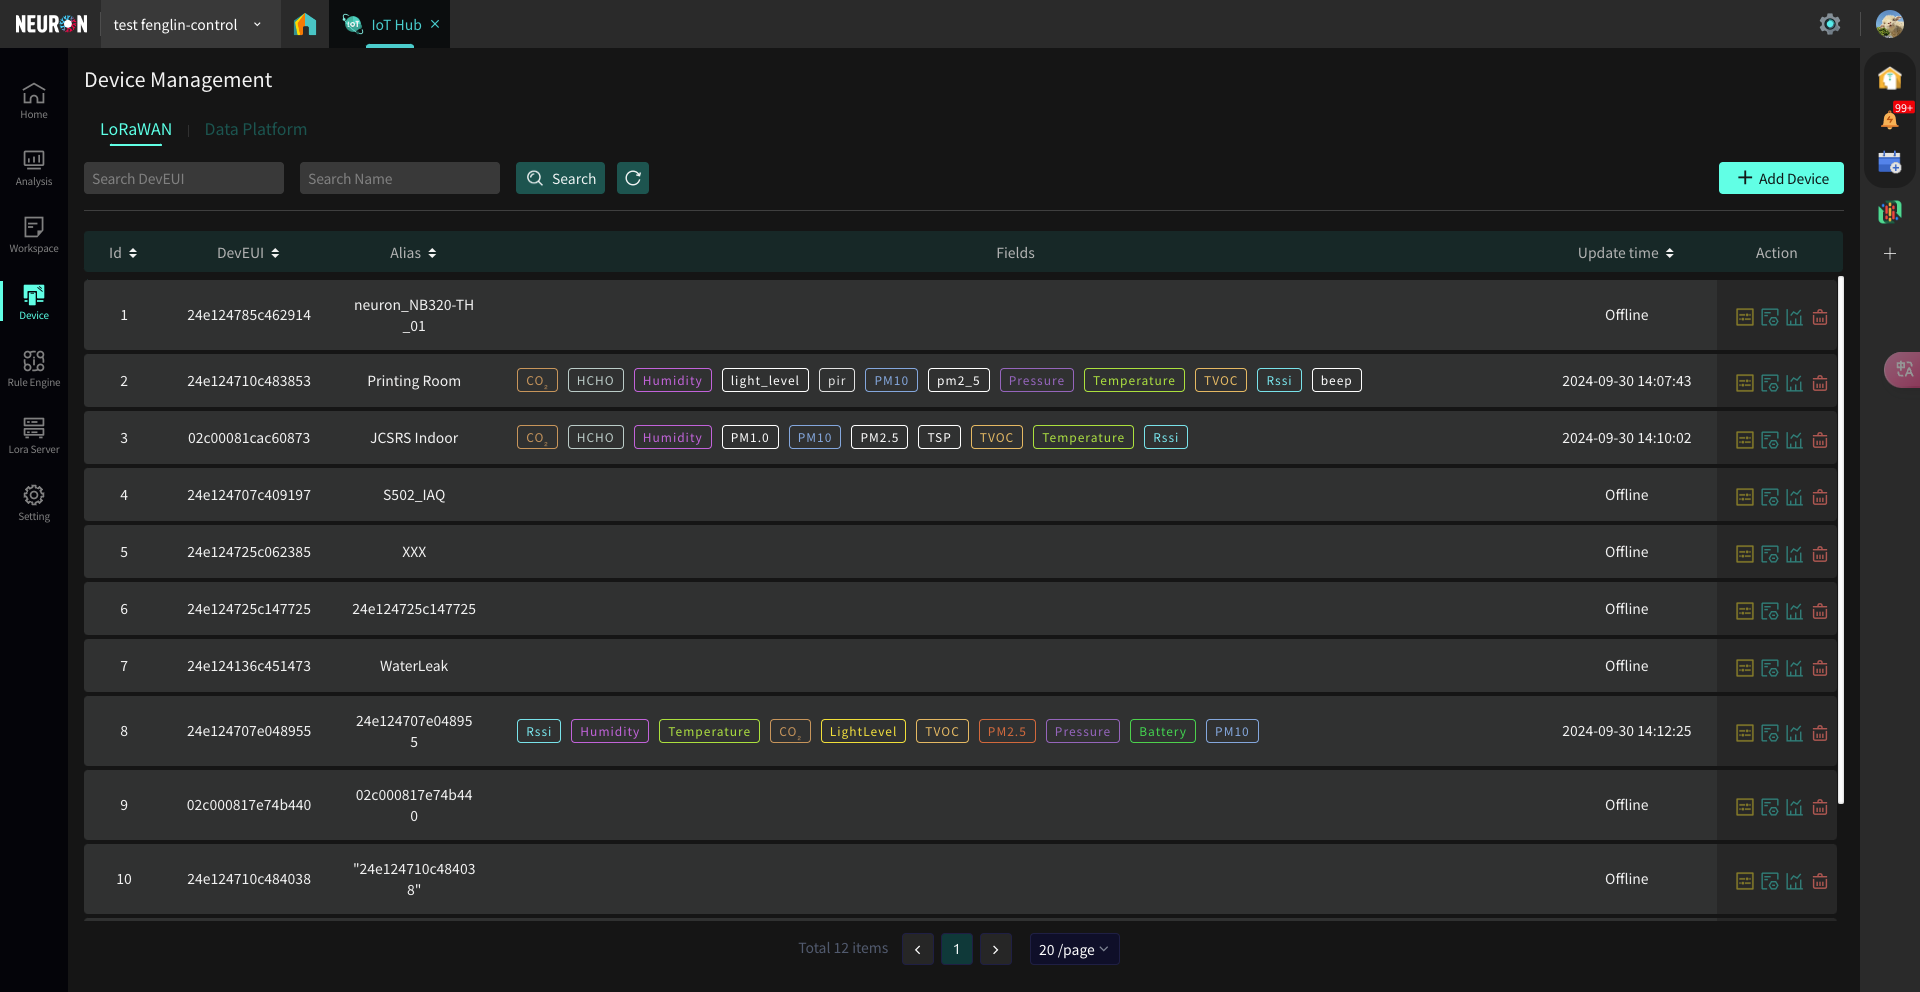Open Setting in the left sidebar
Image resolution: width=1920 pixels, height=992 pixels.
coord(34,503)
